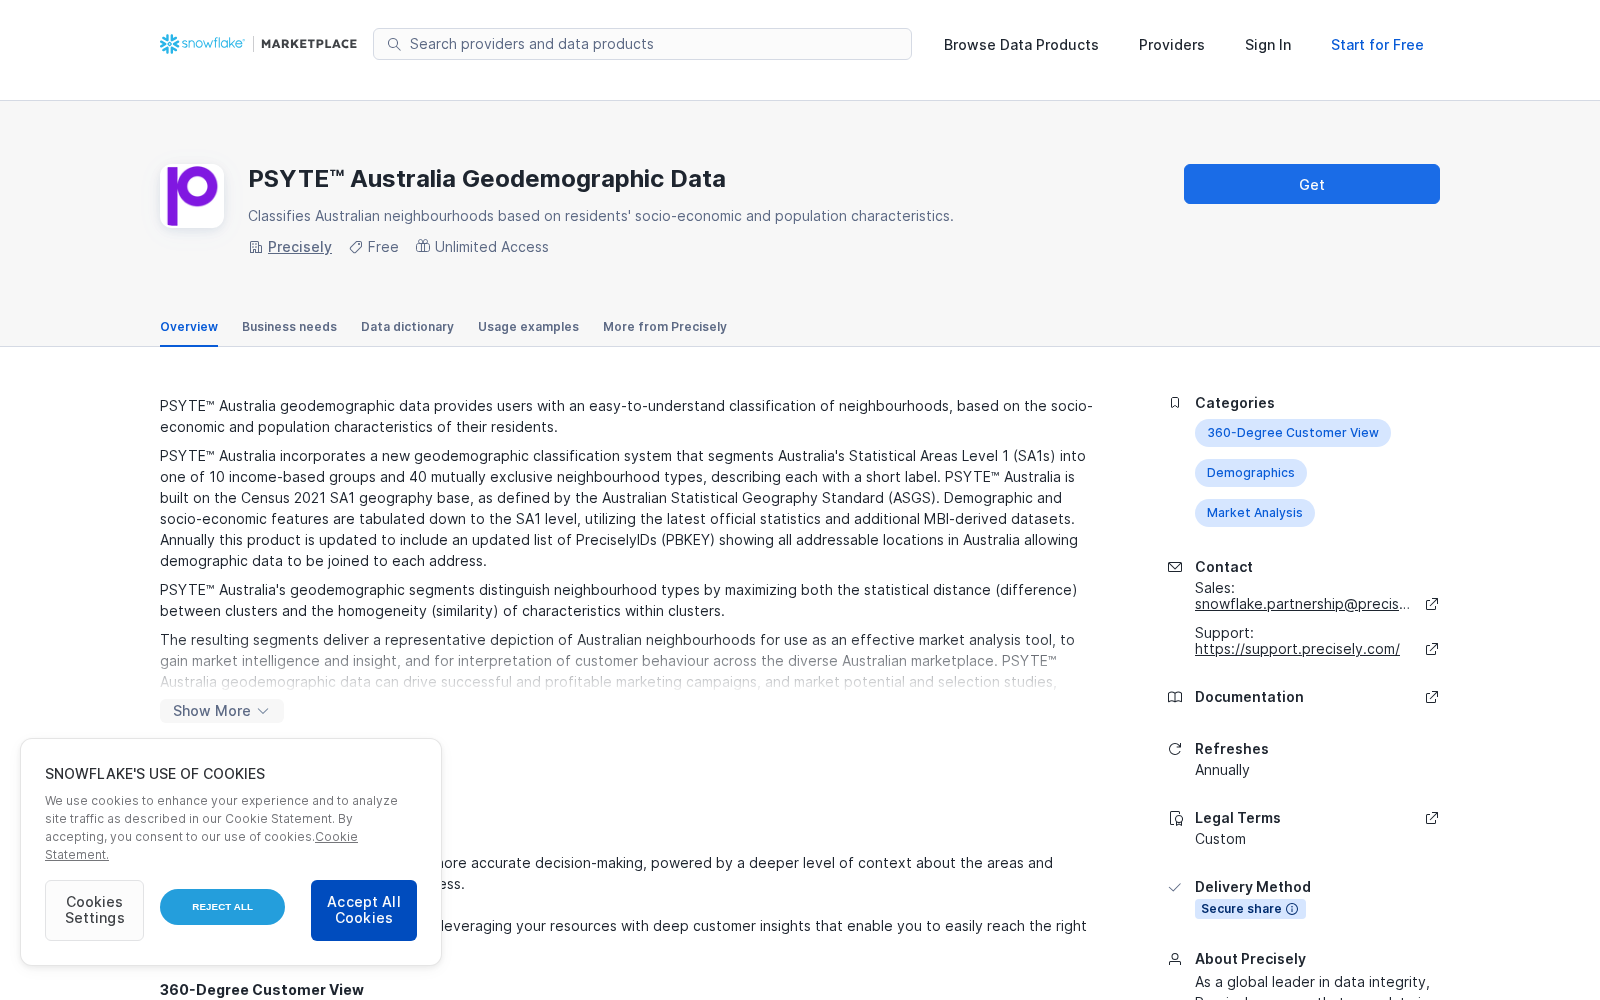Click the Custom legal terms value

pos(1220,839)
